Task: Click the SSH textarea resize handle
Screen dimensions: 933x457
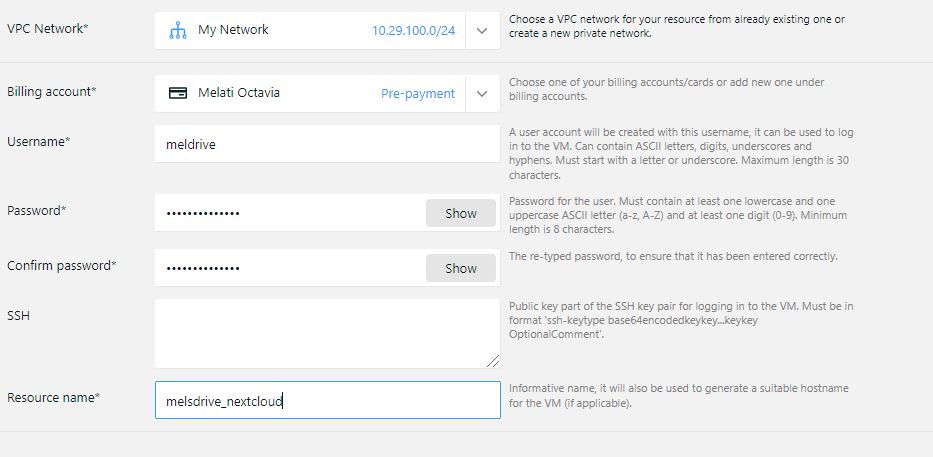Action: click(x=493, y=361)
